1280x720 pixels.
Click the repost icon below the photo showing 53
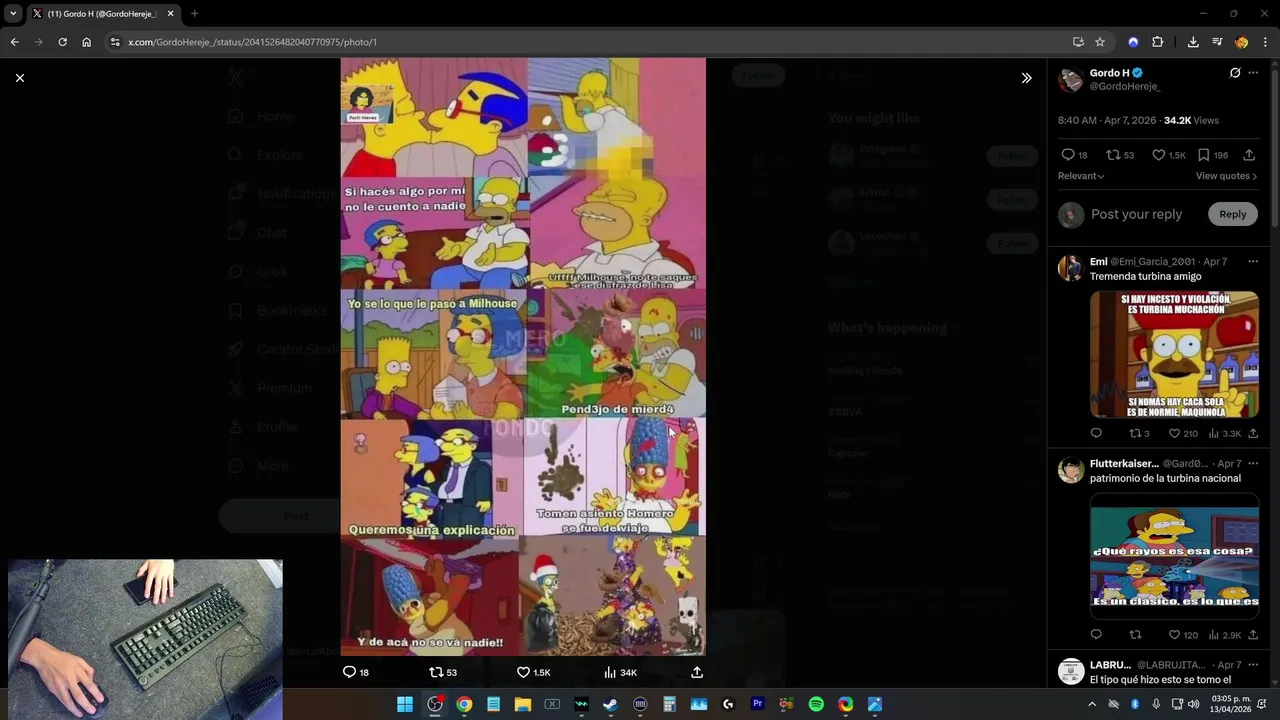point(435,672)
